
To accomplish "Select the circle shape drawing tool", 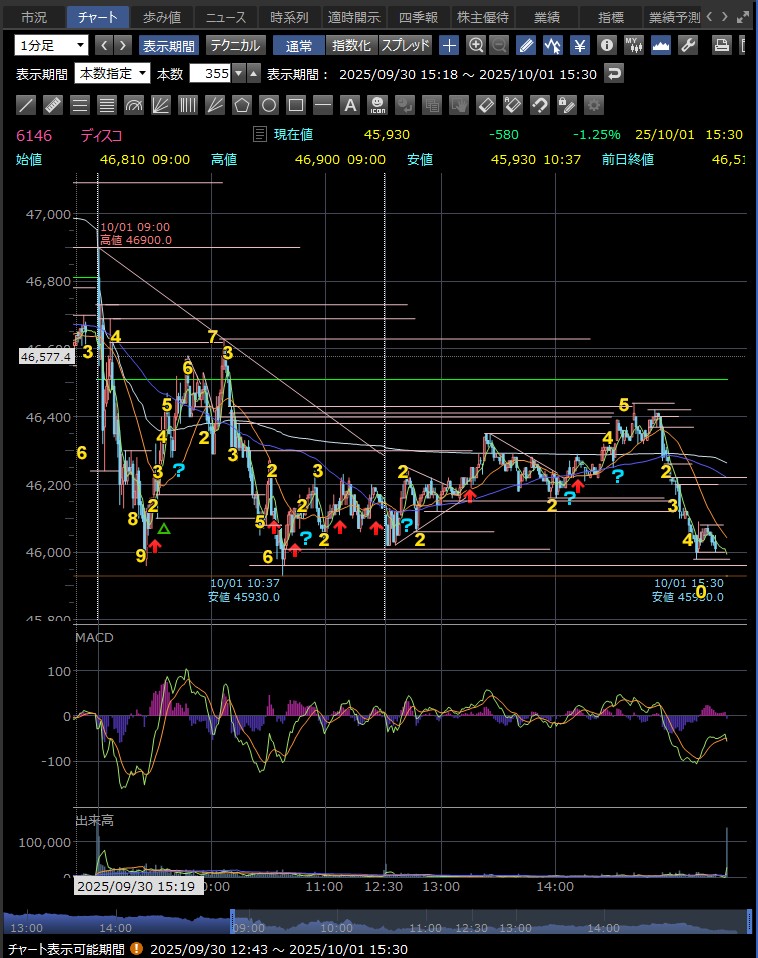I will [269, 105].
